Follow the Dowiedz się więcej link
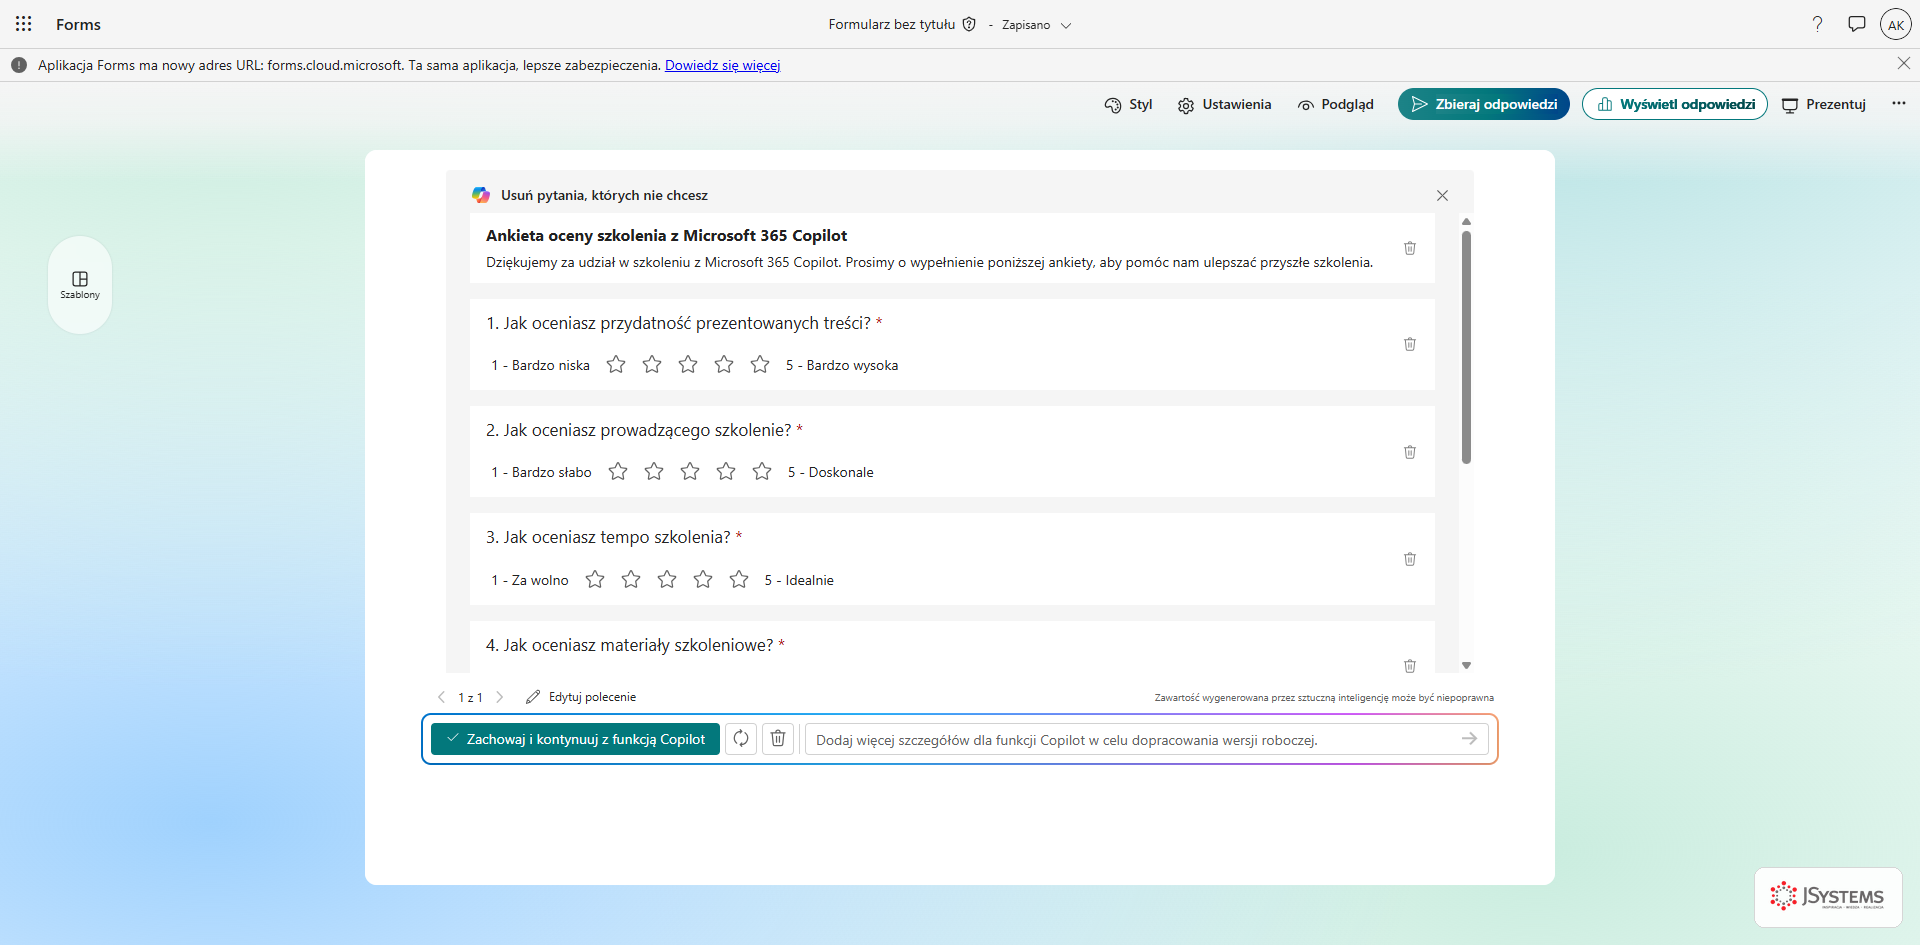Viewport: 1920px width, 945px height. tap(722, 65)
